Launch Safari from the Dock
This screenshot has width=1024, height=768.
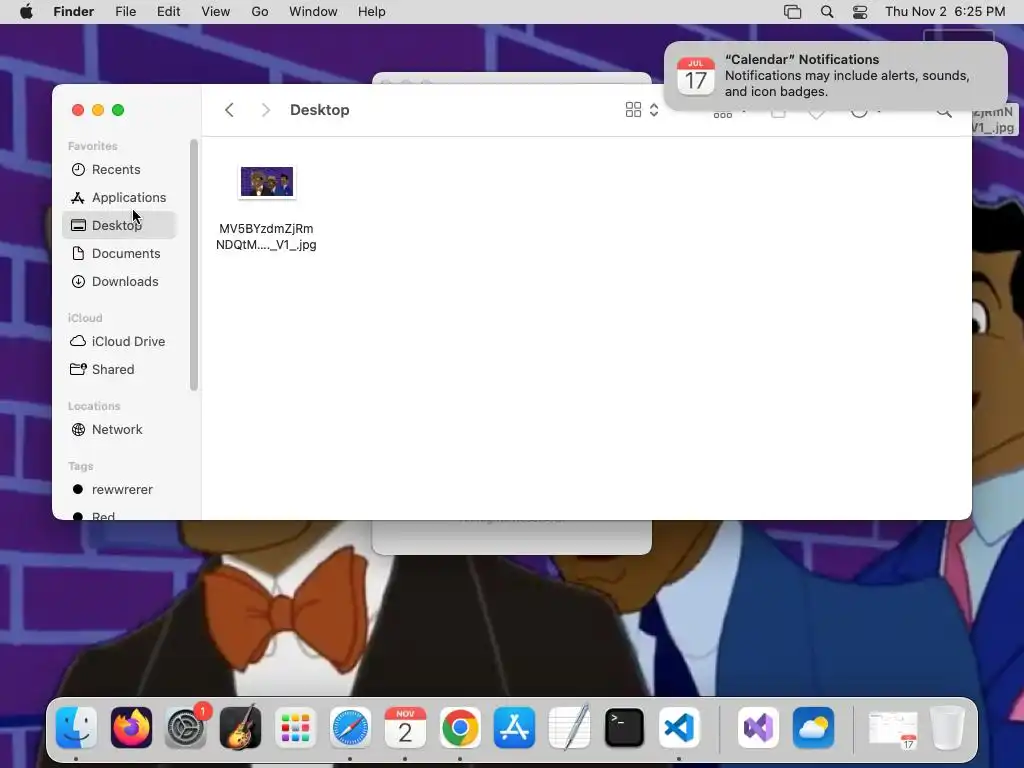(350, 728)
